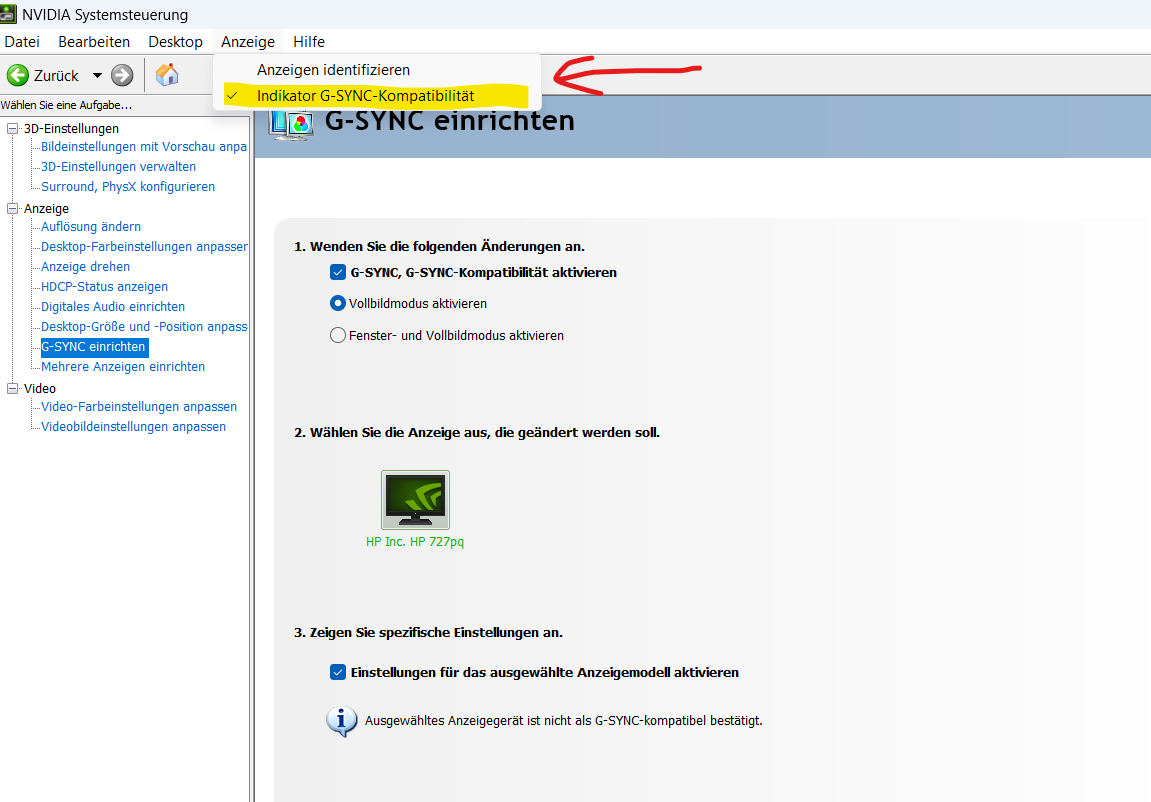Collapse the 3D-Einstellungen tree node
The height and width of the screenshot is (802, 1151).
click(x=12, y=128)
